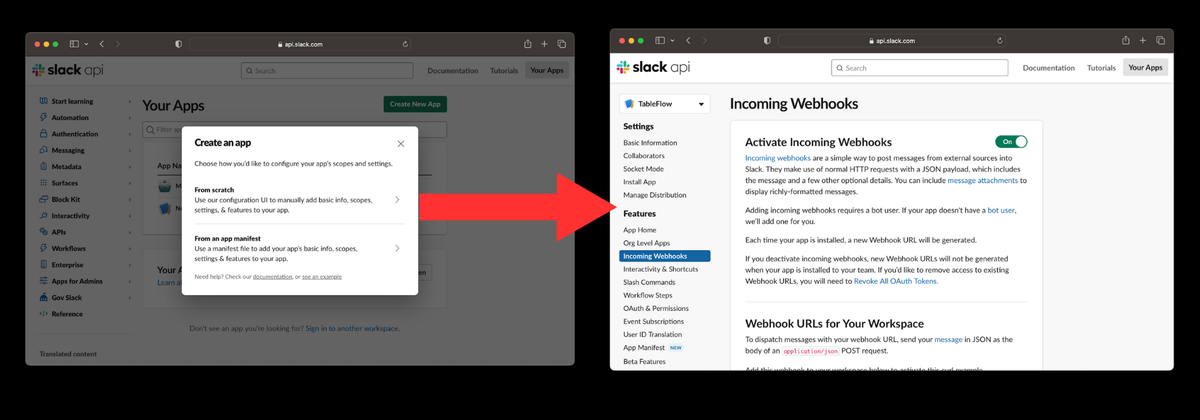Image resolution: width=1200 pixels, height=420 pixels.
Task: Click slack api logo in right window
Action: click(x=653, y=67)
